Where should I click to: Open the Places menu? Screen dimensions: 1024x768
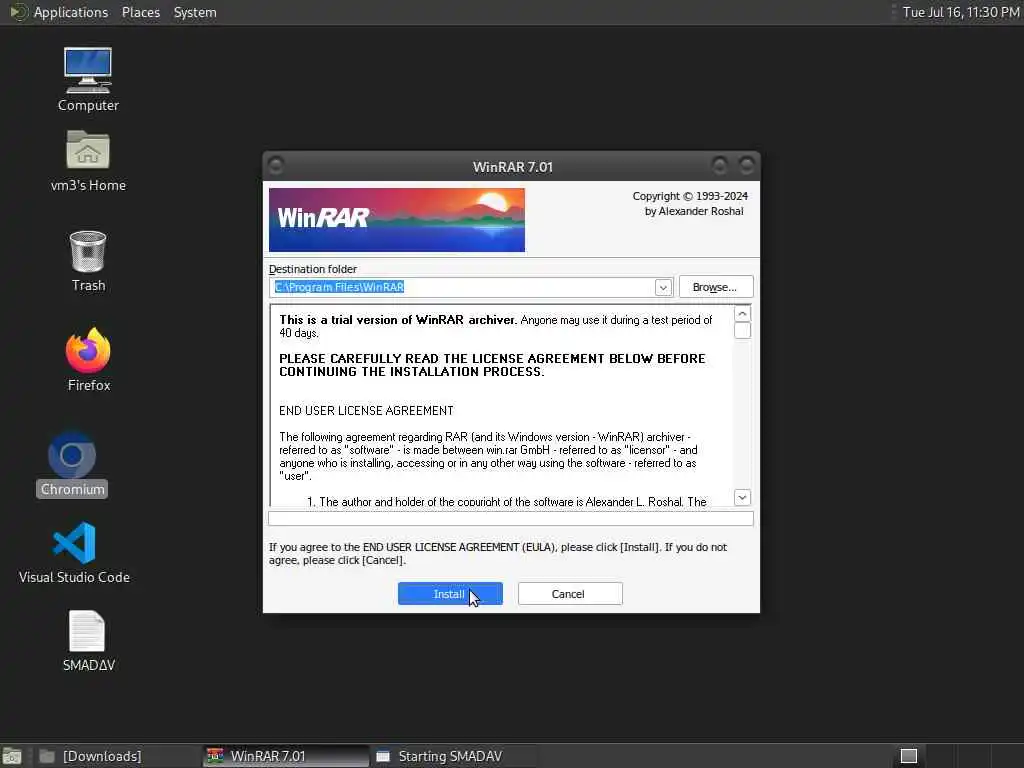click(x=140, y=12)
